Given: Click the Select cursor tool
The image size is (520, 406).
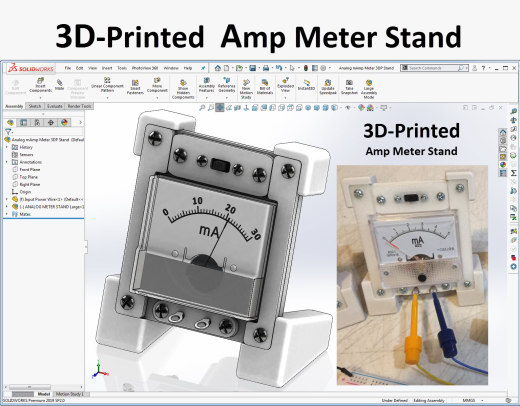Looking at the screenshot, I should point(292,68).
